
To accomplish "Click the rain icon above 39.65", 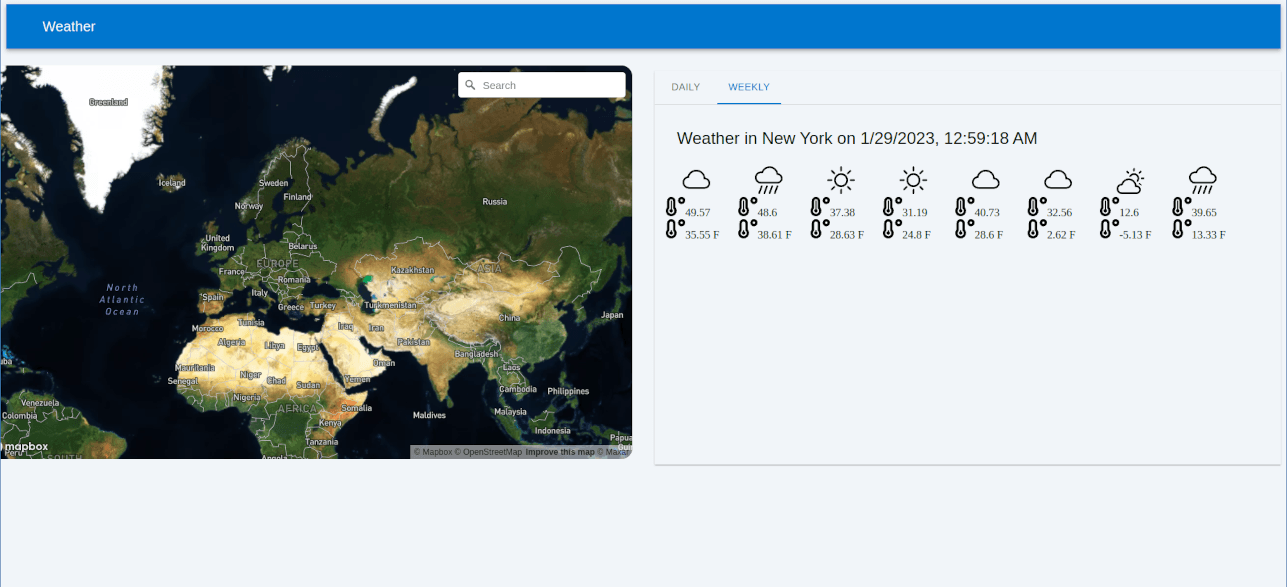I will tap(1203, 180).
